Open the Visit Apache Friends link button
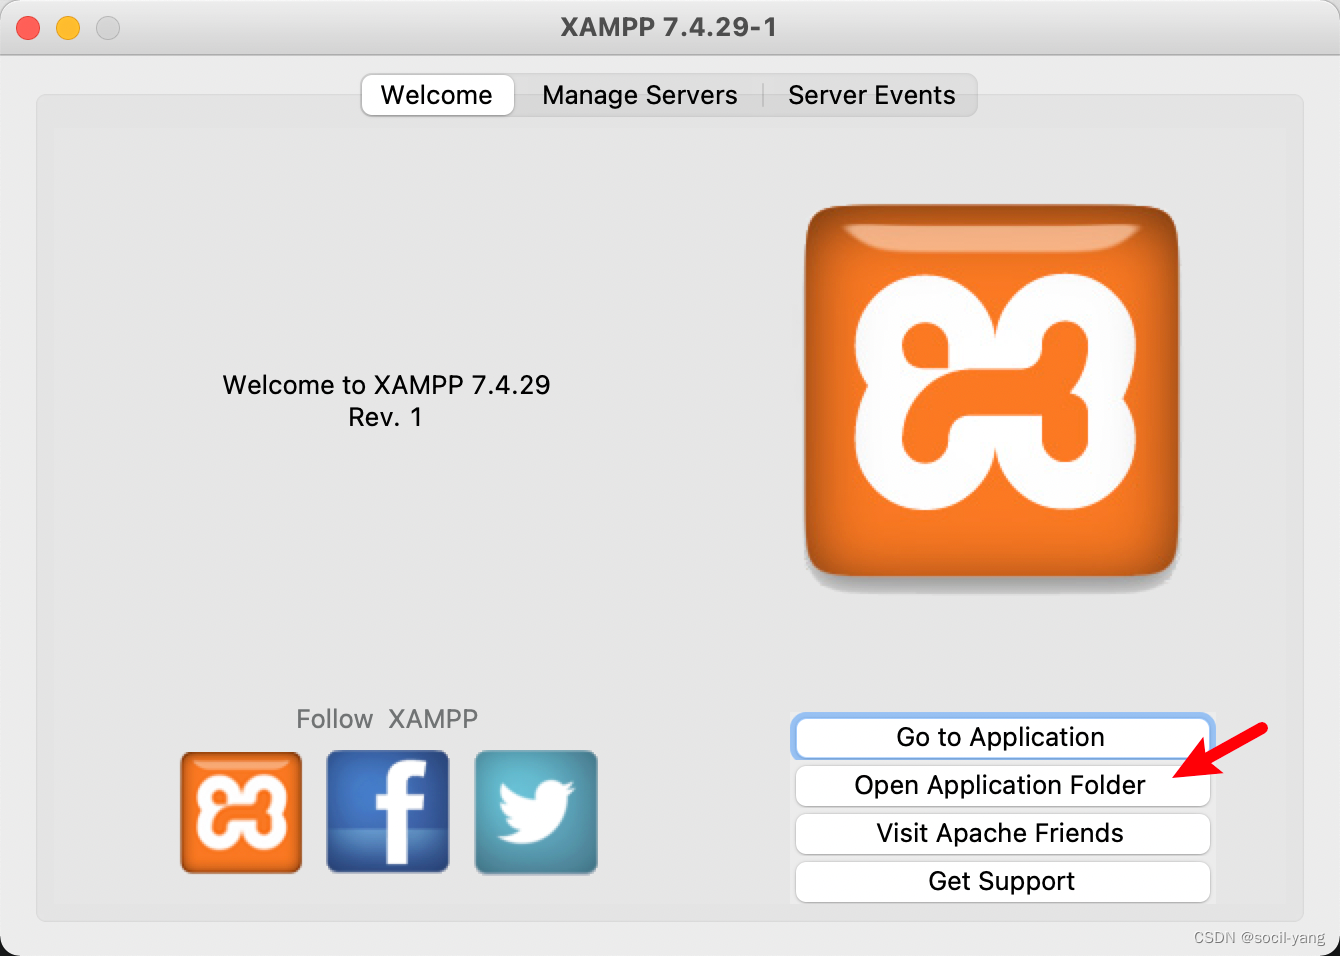Image resolution: width=1340 pixels, height=956 pixels. pos(1002,833)
